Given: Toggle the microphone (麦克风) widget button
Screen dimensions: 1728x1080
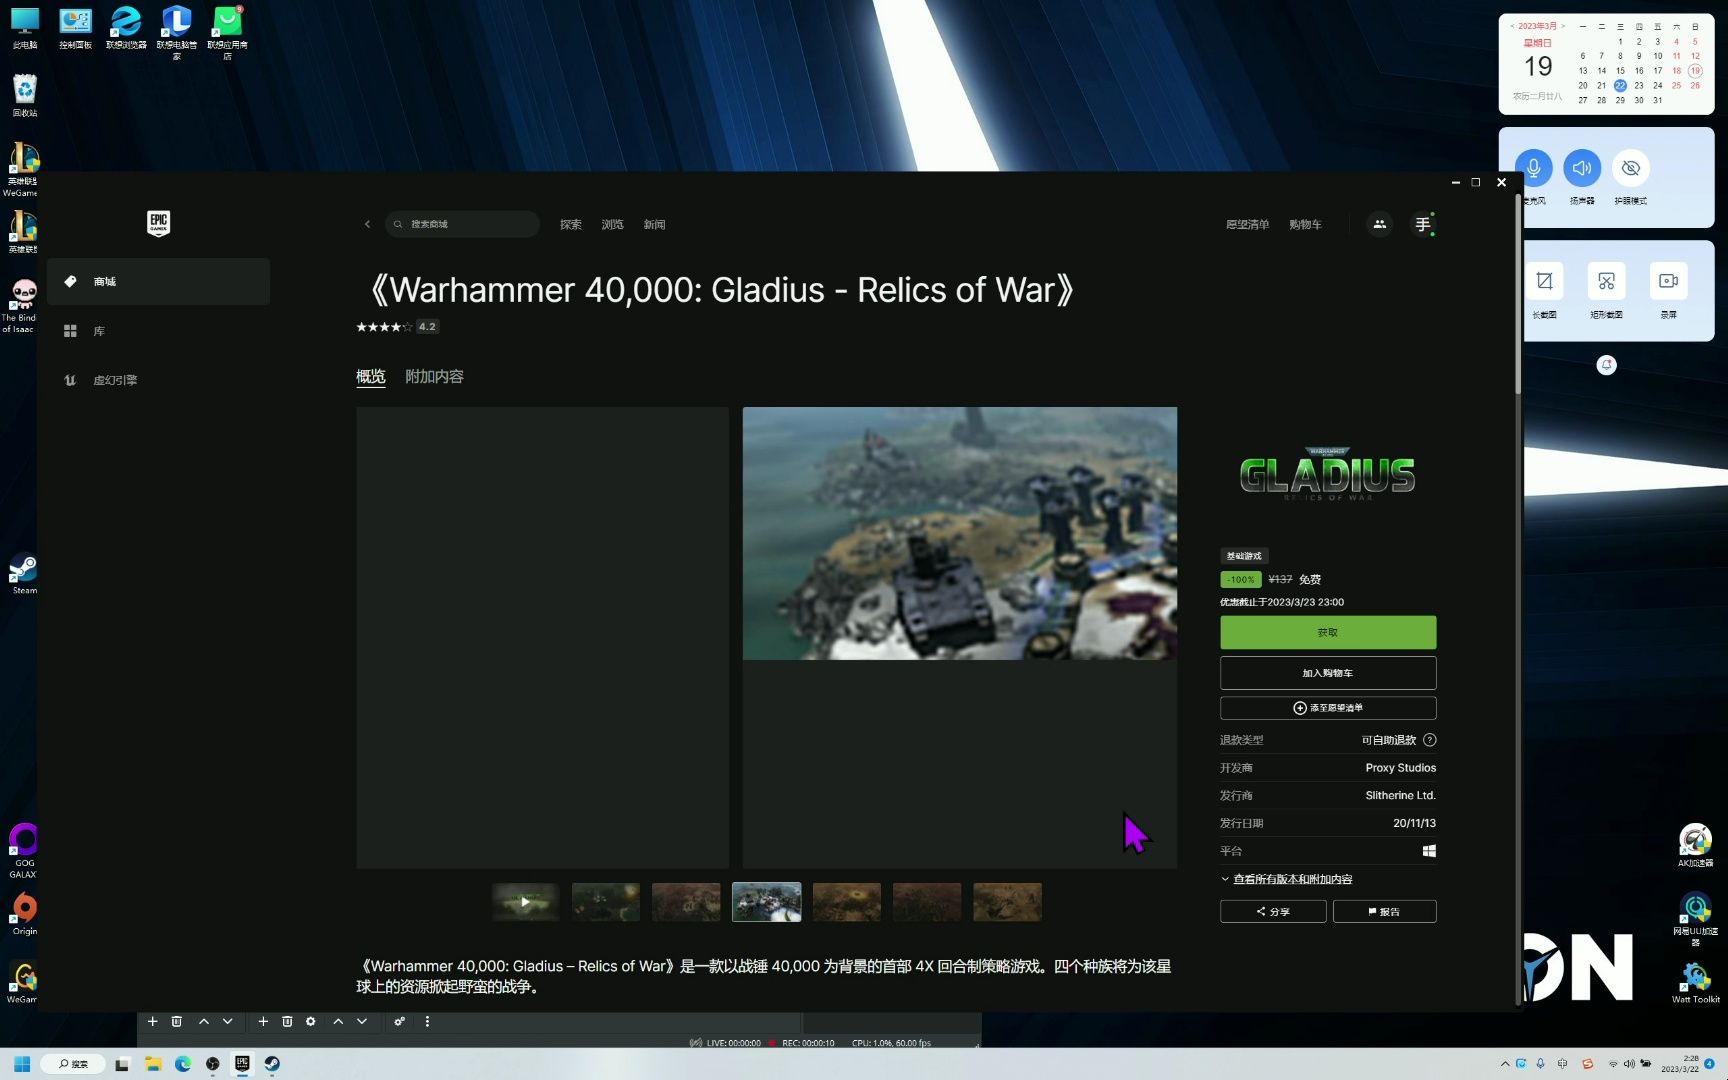Looking at the screenshot, I should pyautogui.click(x=1533, y=168).
